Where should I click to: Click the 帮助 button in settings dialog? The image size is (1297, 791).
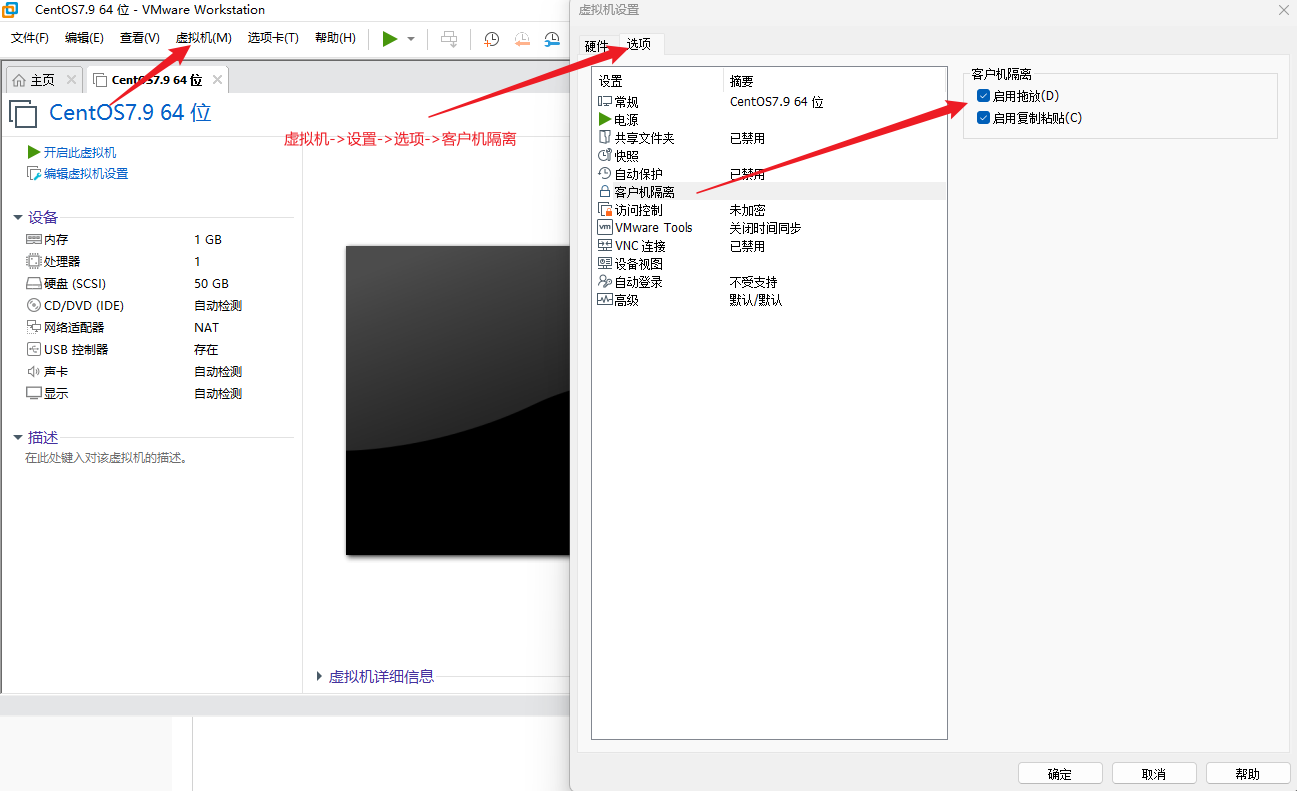(x=1248, y=774)
